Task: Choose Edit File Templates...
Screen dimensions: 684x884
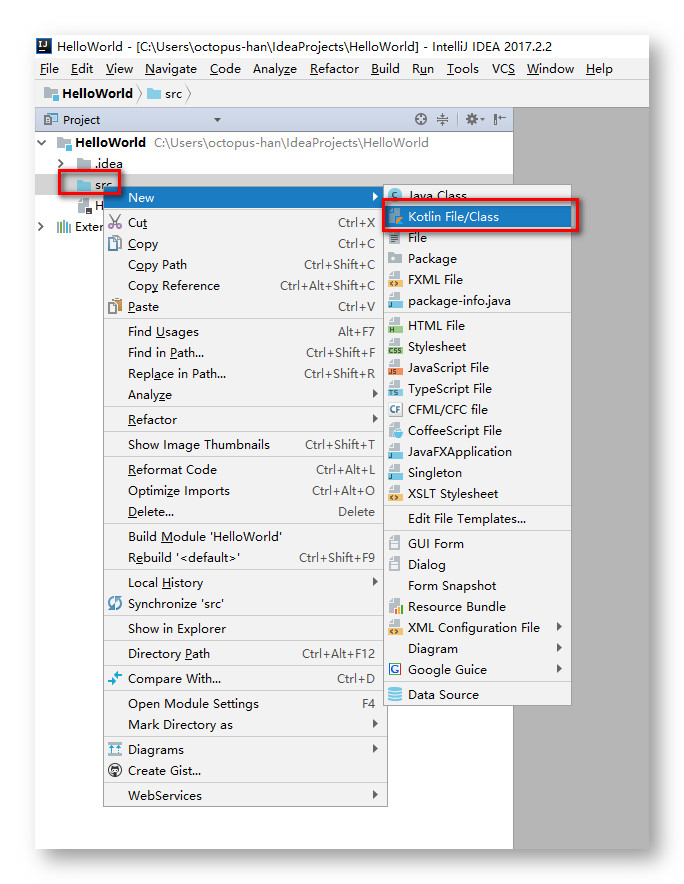Action: (478, 519)
